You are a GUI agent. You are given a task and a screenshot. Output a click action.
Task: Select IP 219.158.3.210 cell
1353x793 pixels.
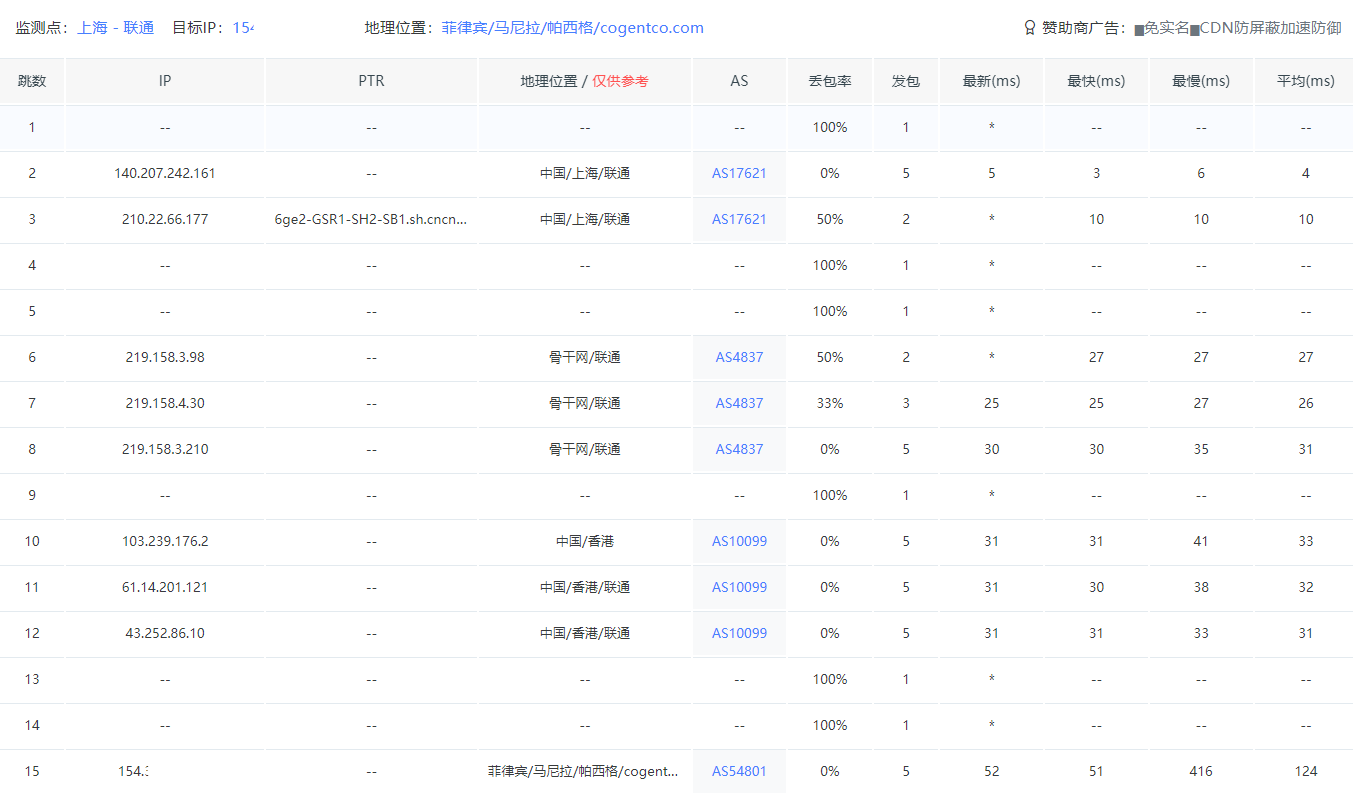(165, 449)
